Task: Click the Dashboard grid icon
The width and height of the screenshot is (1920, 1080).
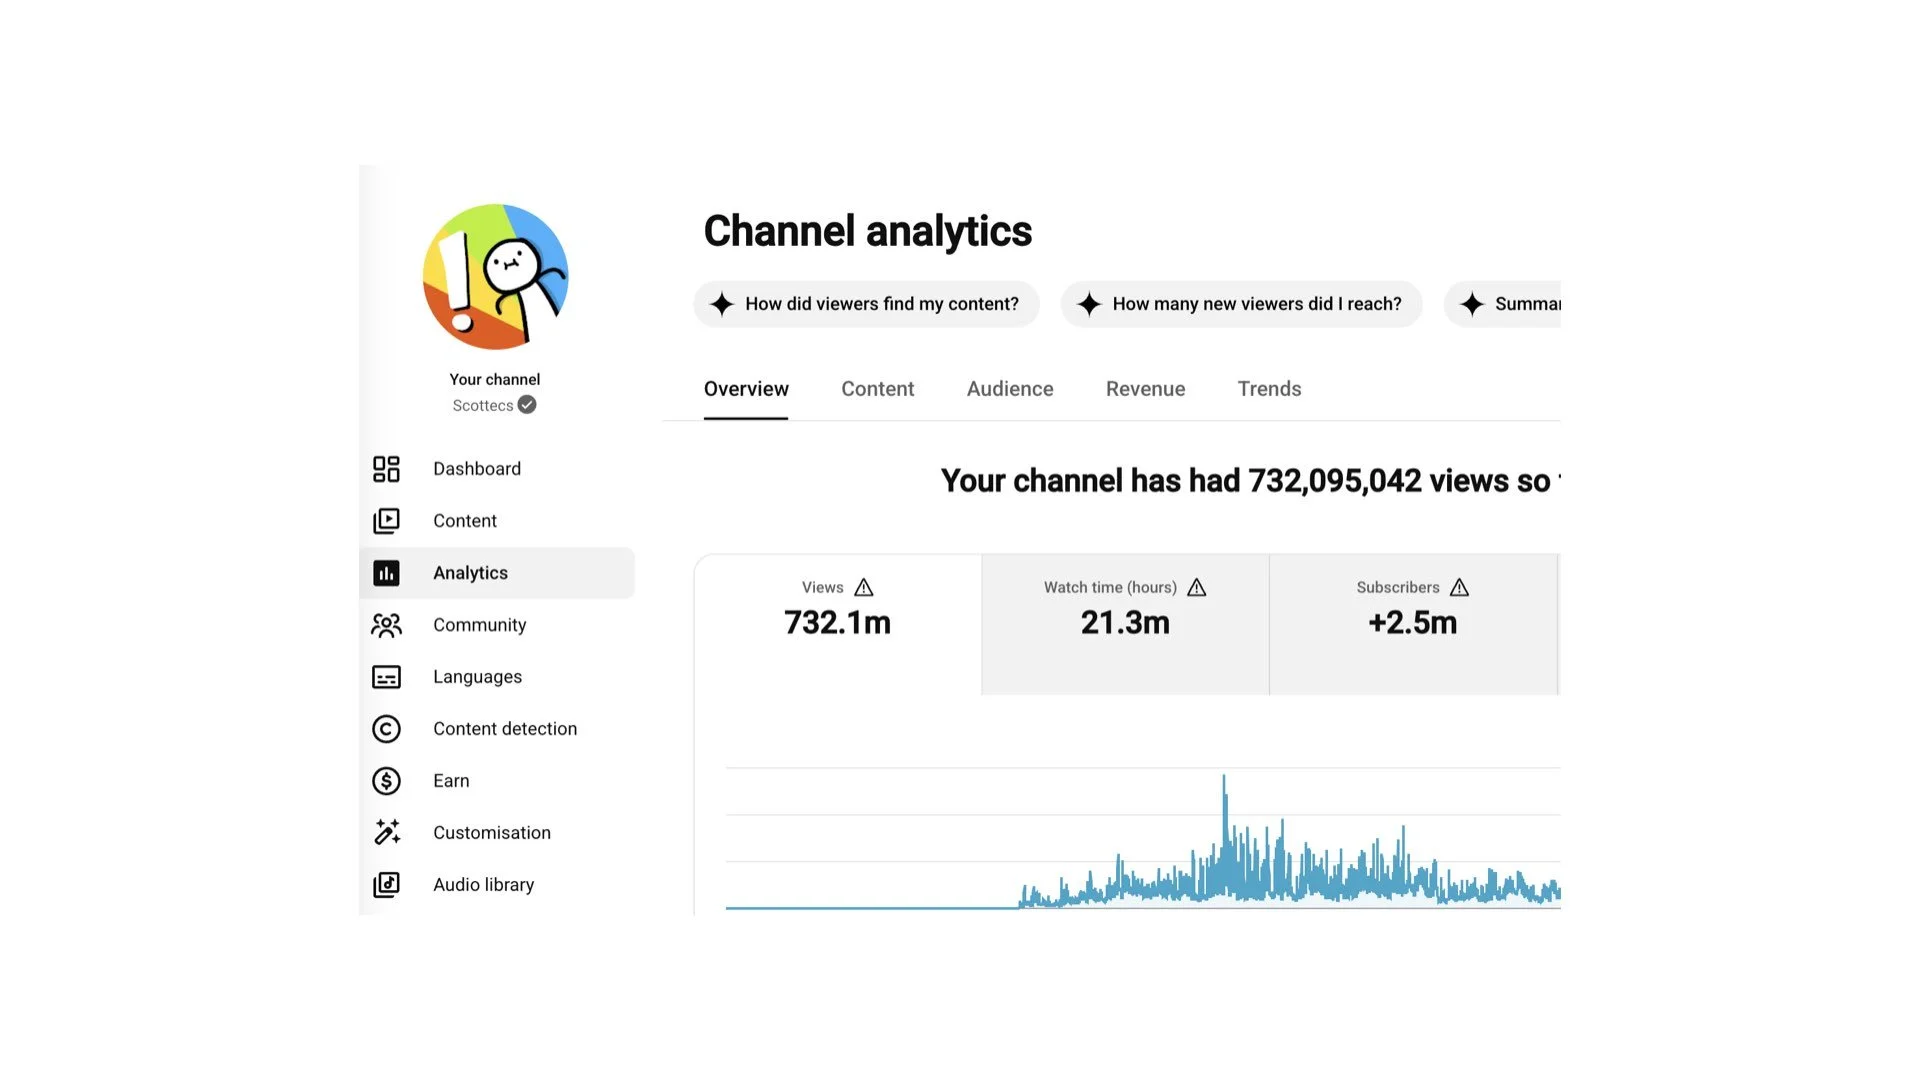Action: pyautogui.click(x=386, y=469)
